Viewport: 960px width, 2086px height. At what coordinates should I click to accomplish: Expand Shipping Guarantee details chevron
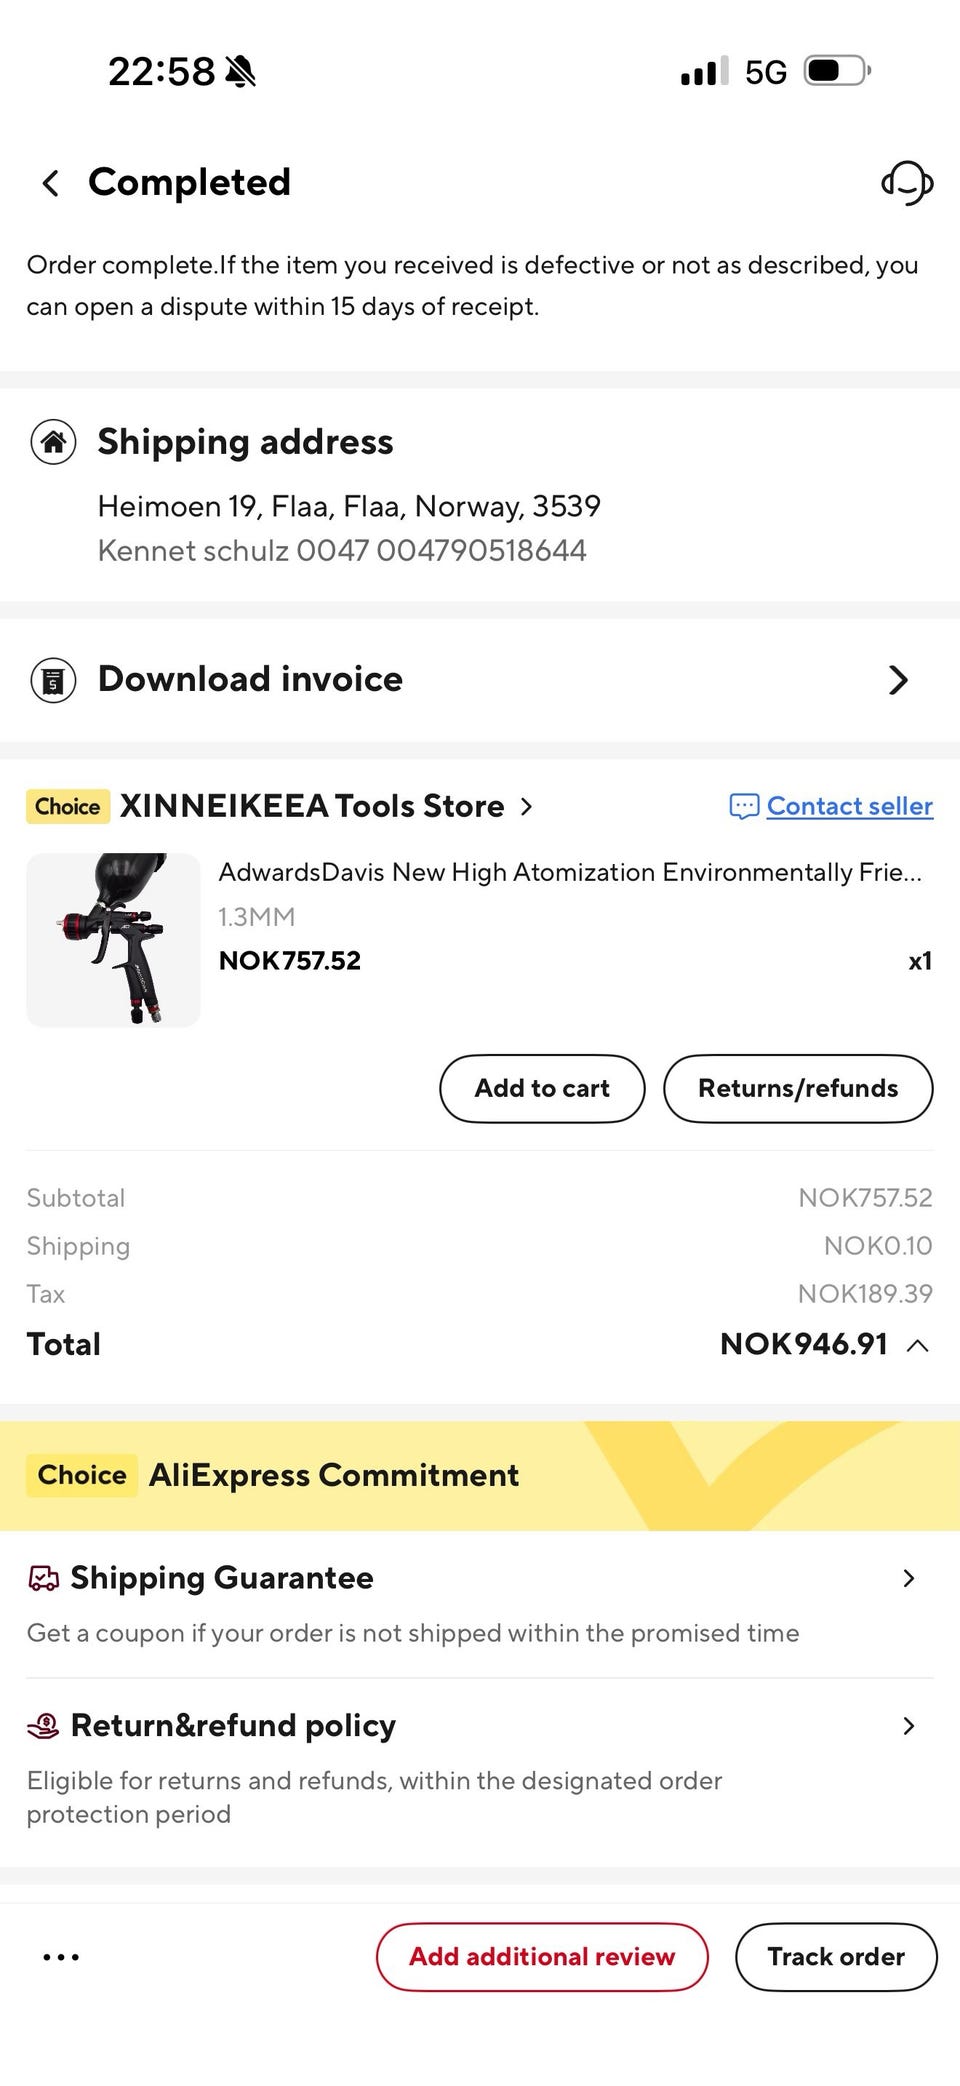click(908, 1578)
